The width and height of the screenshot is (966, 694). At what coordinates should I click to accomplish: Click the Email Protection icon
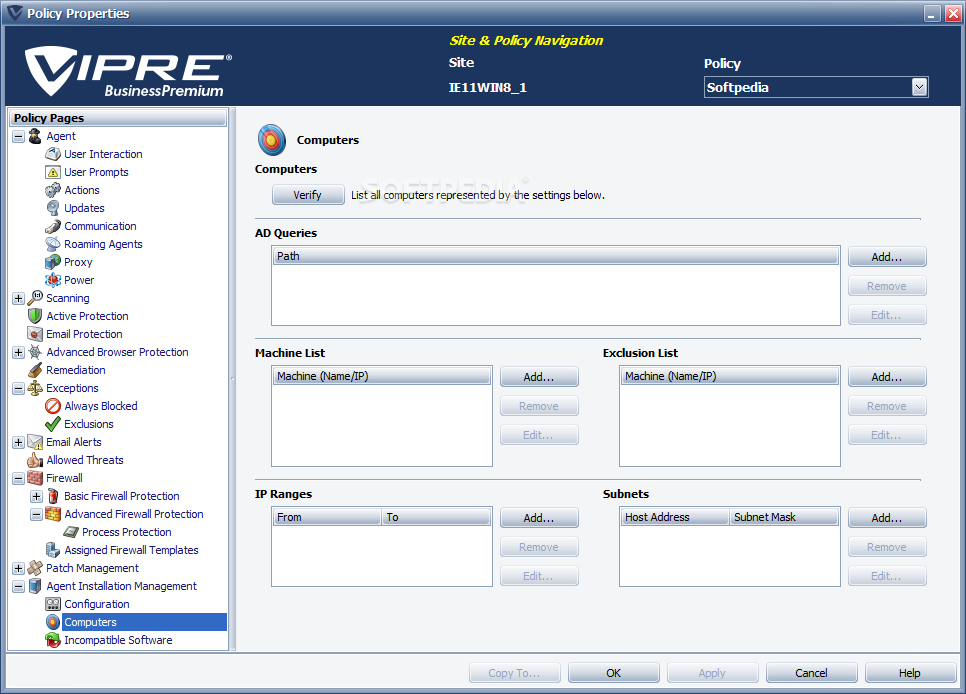pos(35,334)
